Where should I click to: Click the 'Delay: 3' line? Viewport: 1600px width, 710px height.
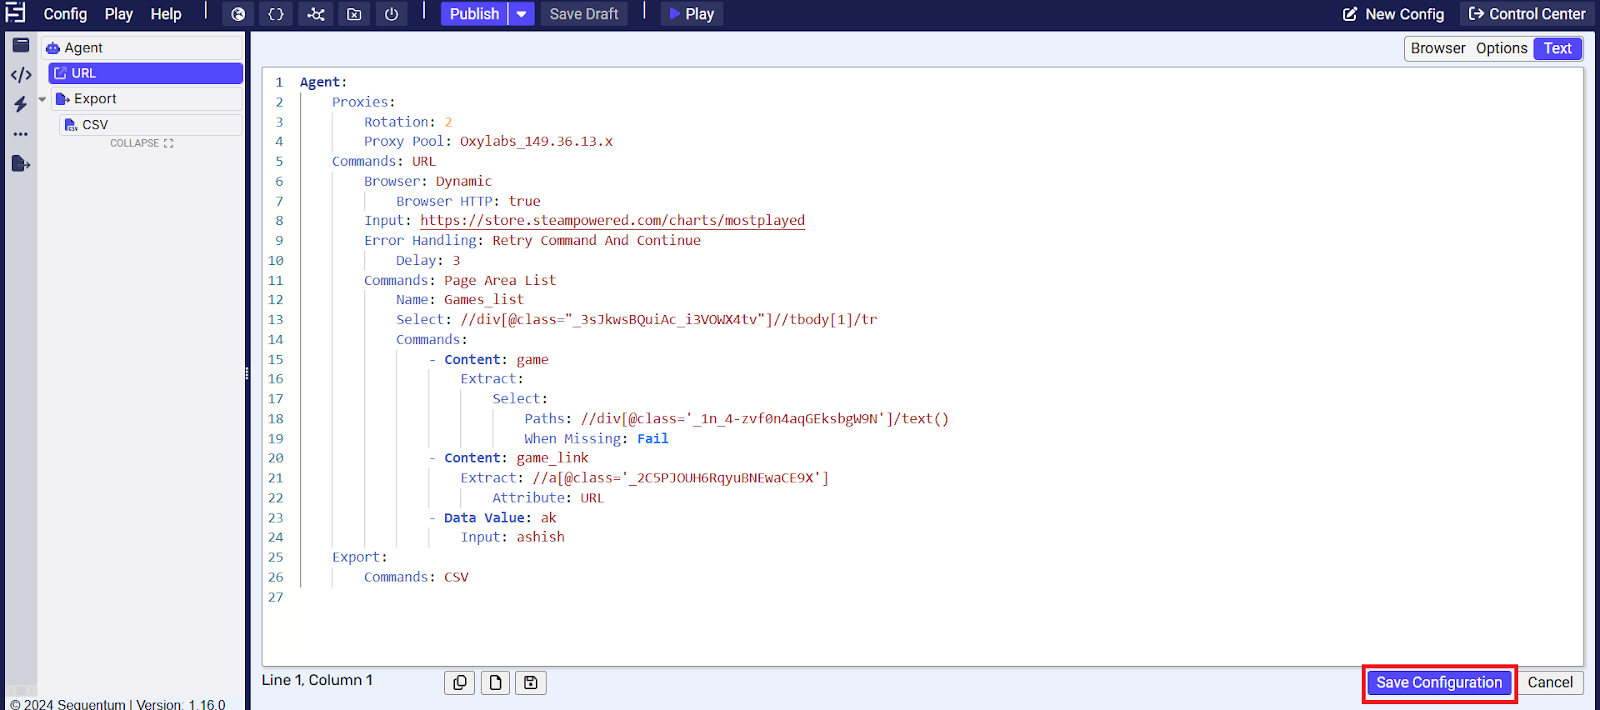[428, 261]
